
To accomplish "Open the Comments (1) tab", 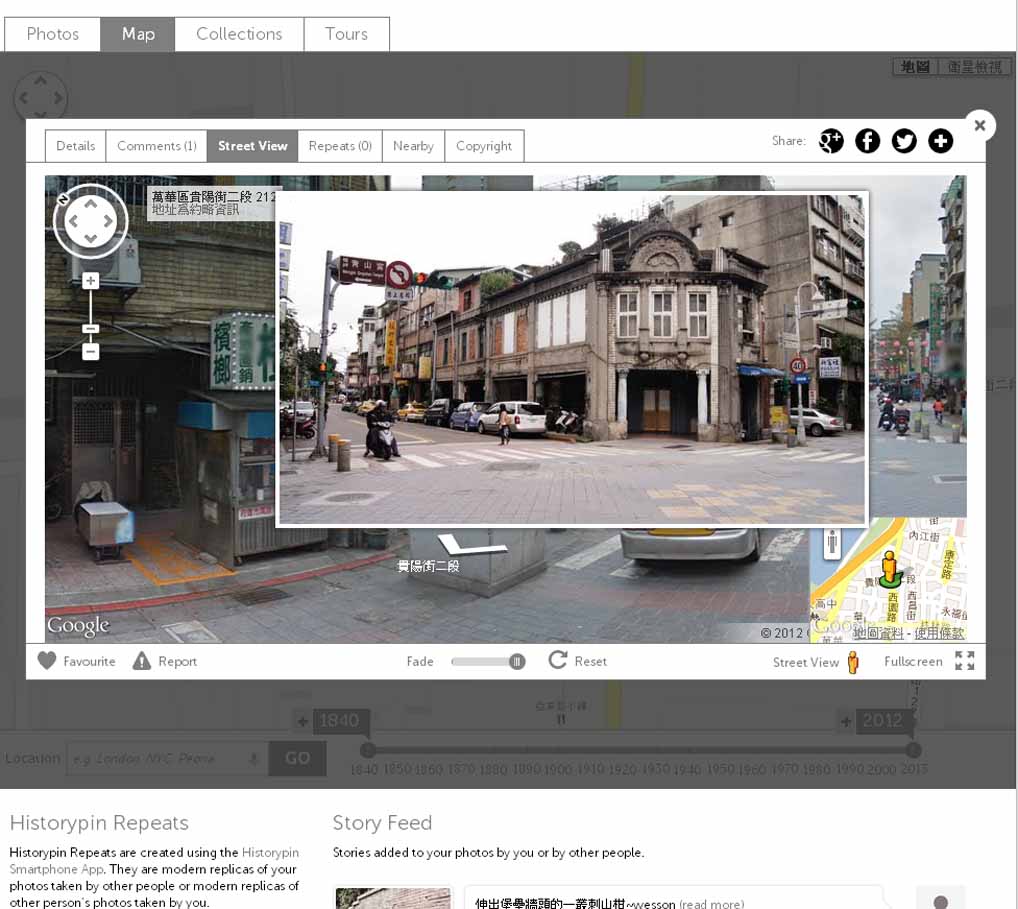I will click(x=156, y=146).
